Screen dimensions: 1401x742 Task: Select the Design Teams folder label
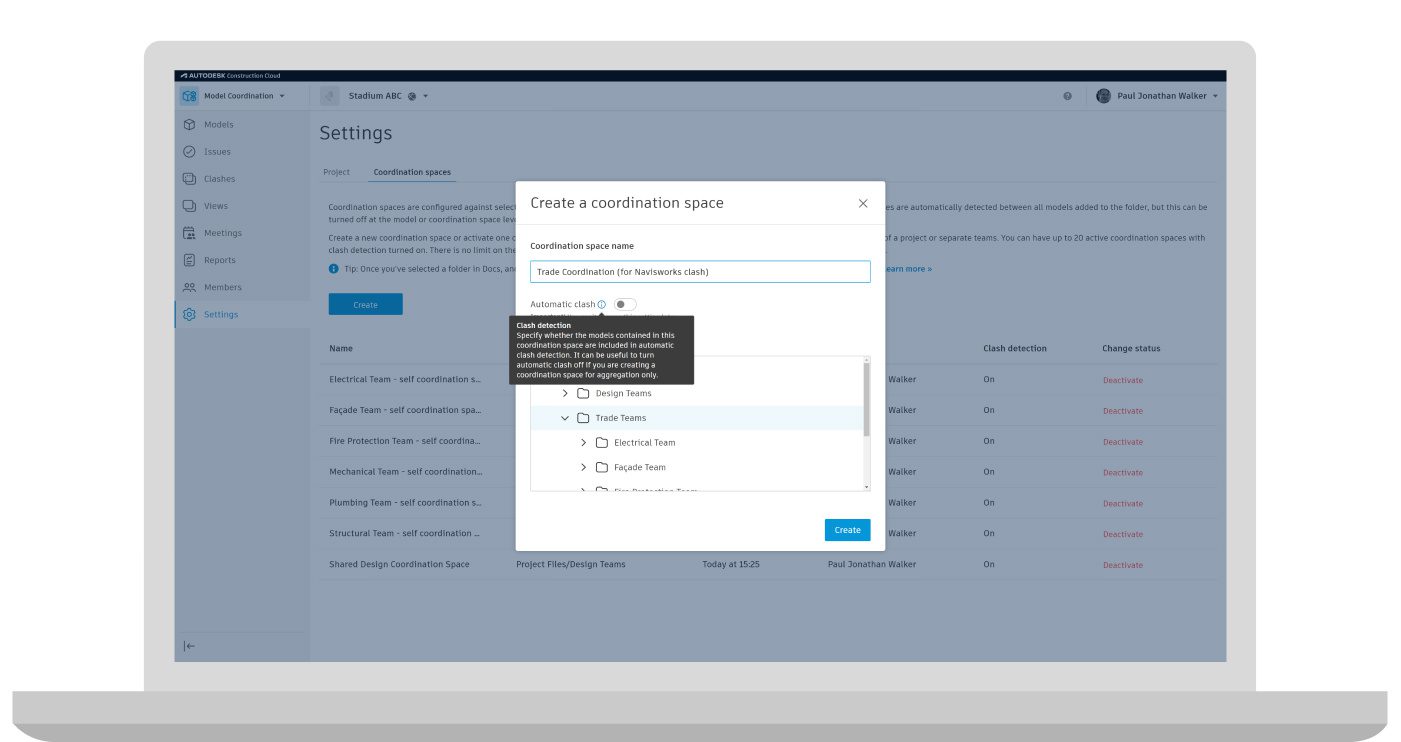(624, 393)
